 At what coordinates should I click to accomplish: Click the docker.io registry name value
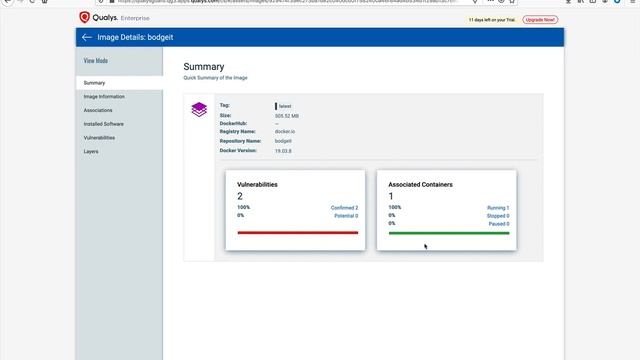pyautogui.click(x=285, y=131)
